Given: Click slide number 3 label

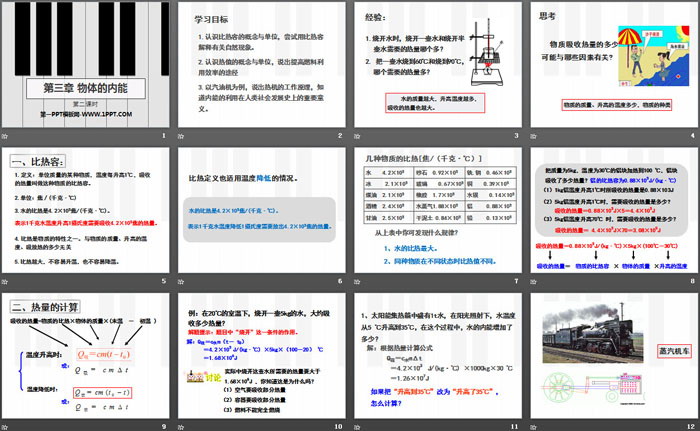Looking at the screenshot, I should click(x=517, y=135).
